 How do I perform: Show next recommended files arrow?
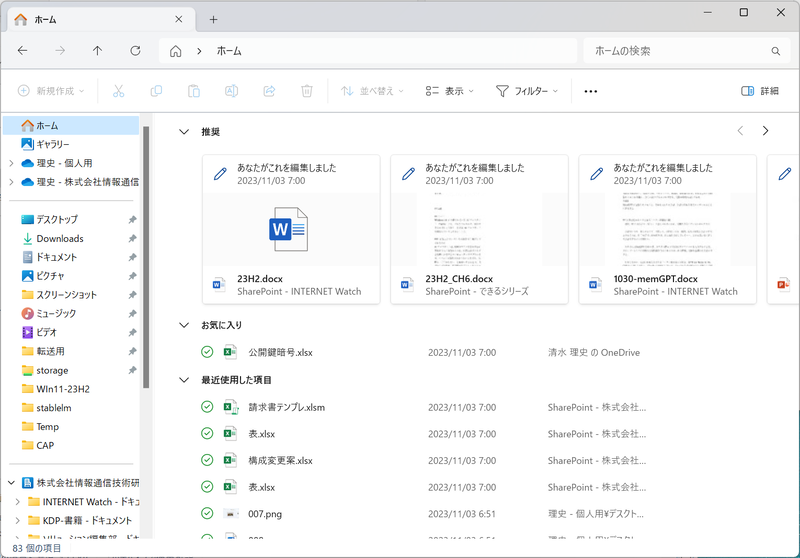(x=765, y=131)
